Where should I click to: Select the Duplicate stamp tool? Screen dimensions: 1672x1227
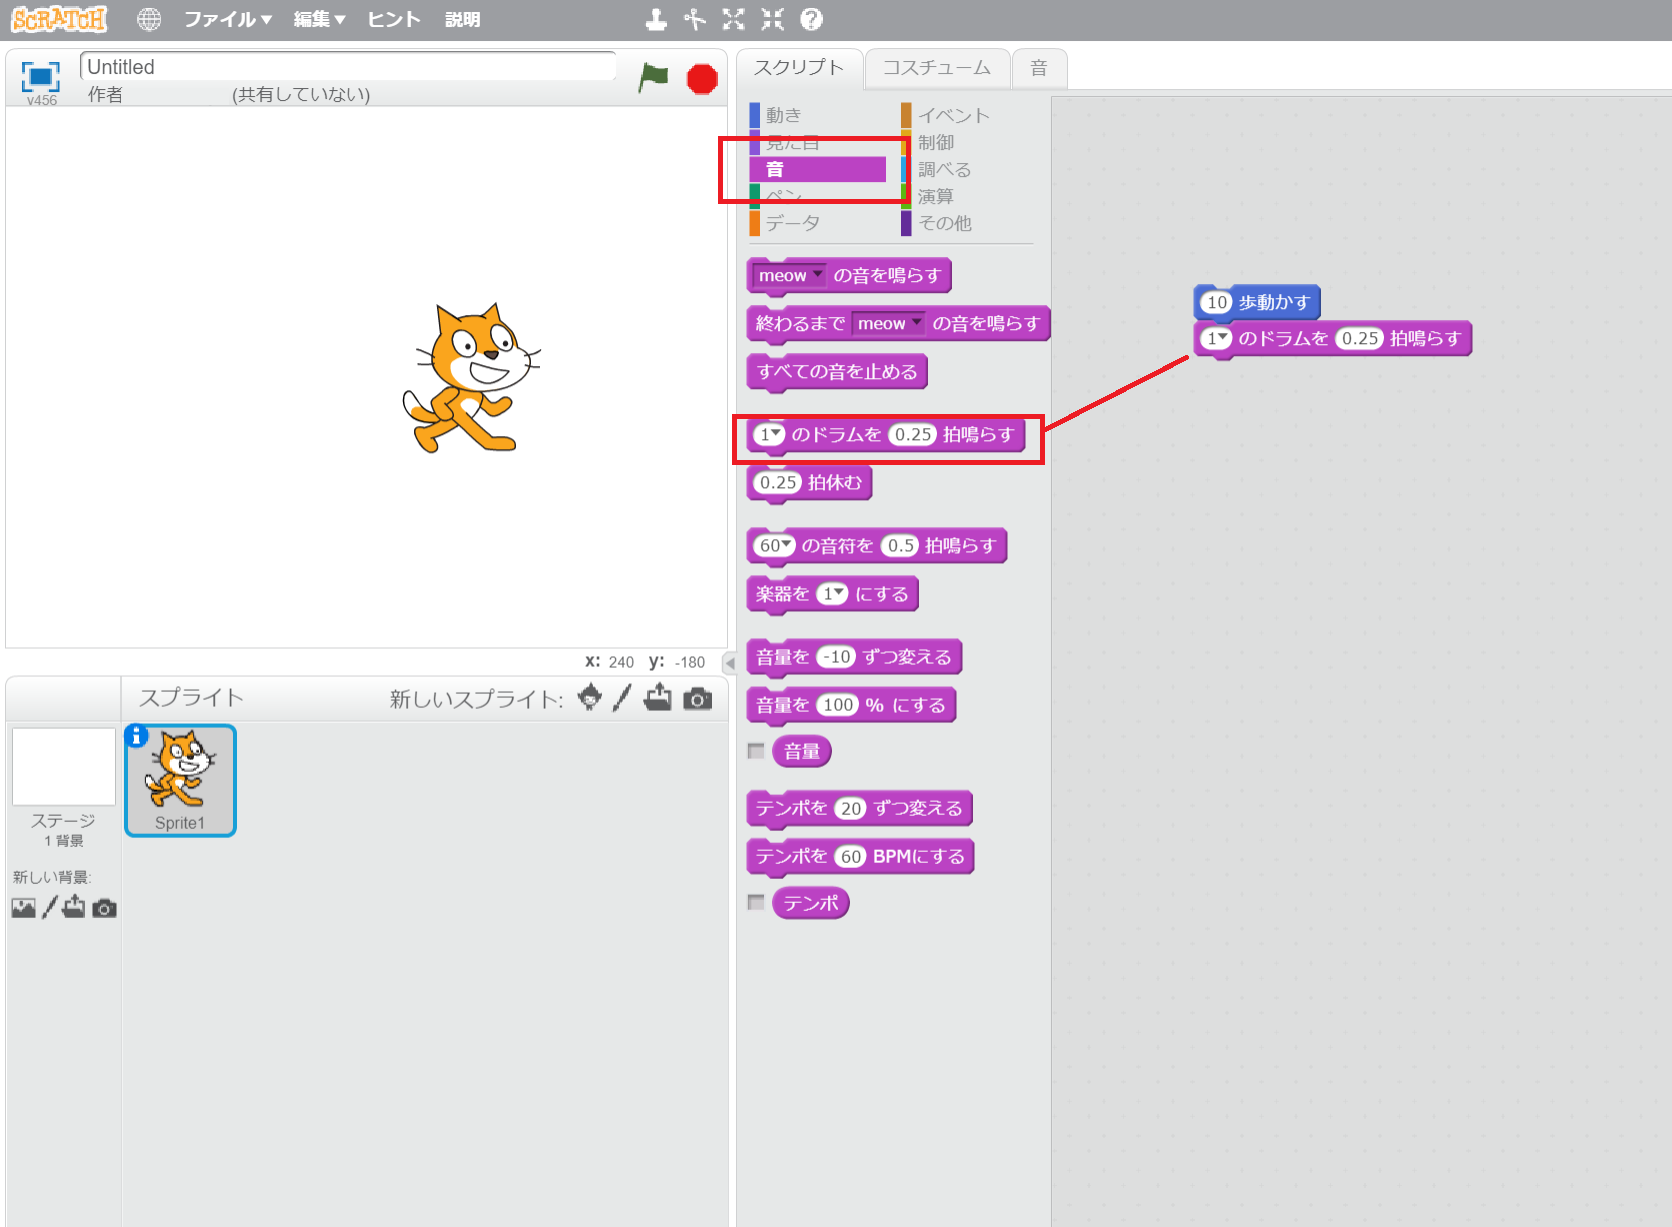click(x=656, y=19)
